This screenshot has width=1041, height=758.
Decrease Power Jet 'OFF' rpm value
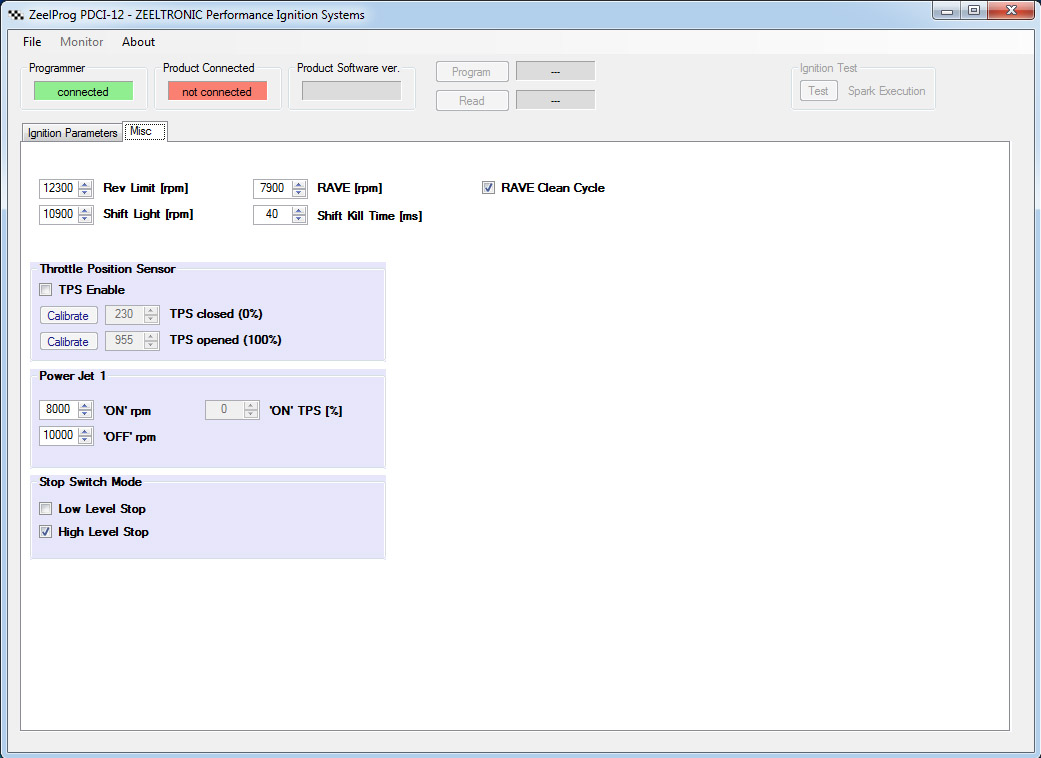click(85, 440)
